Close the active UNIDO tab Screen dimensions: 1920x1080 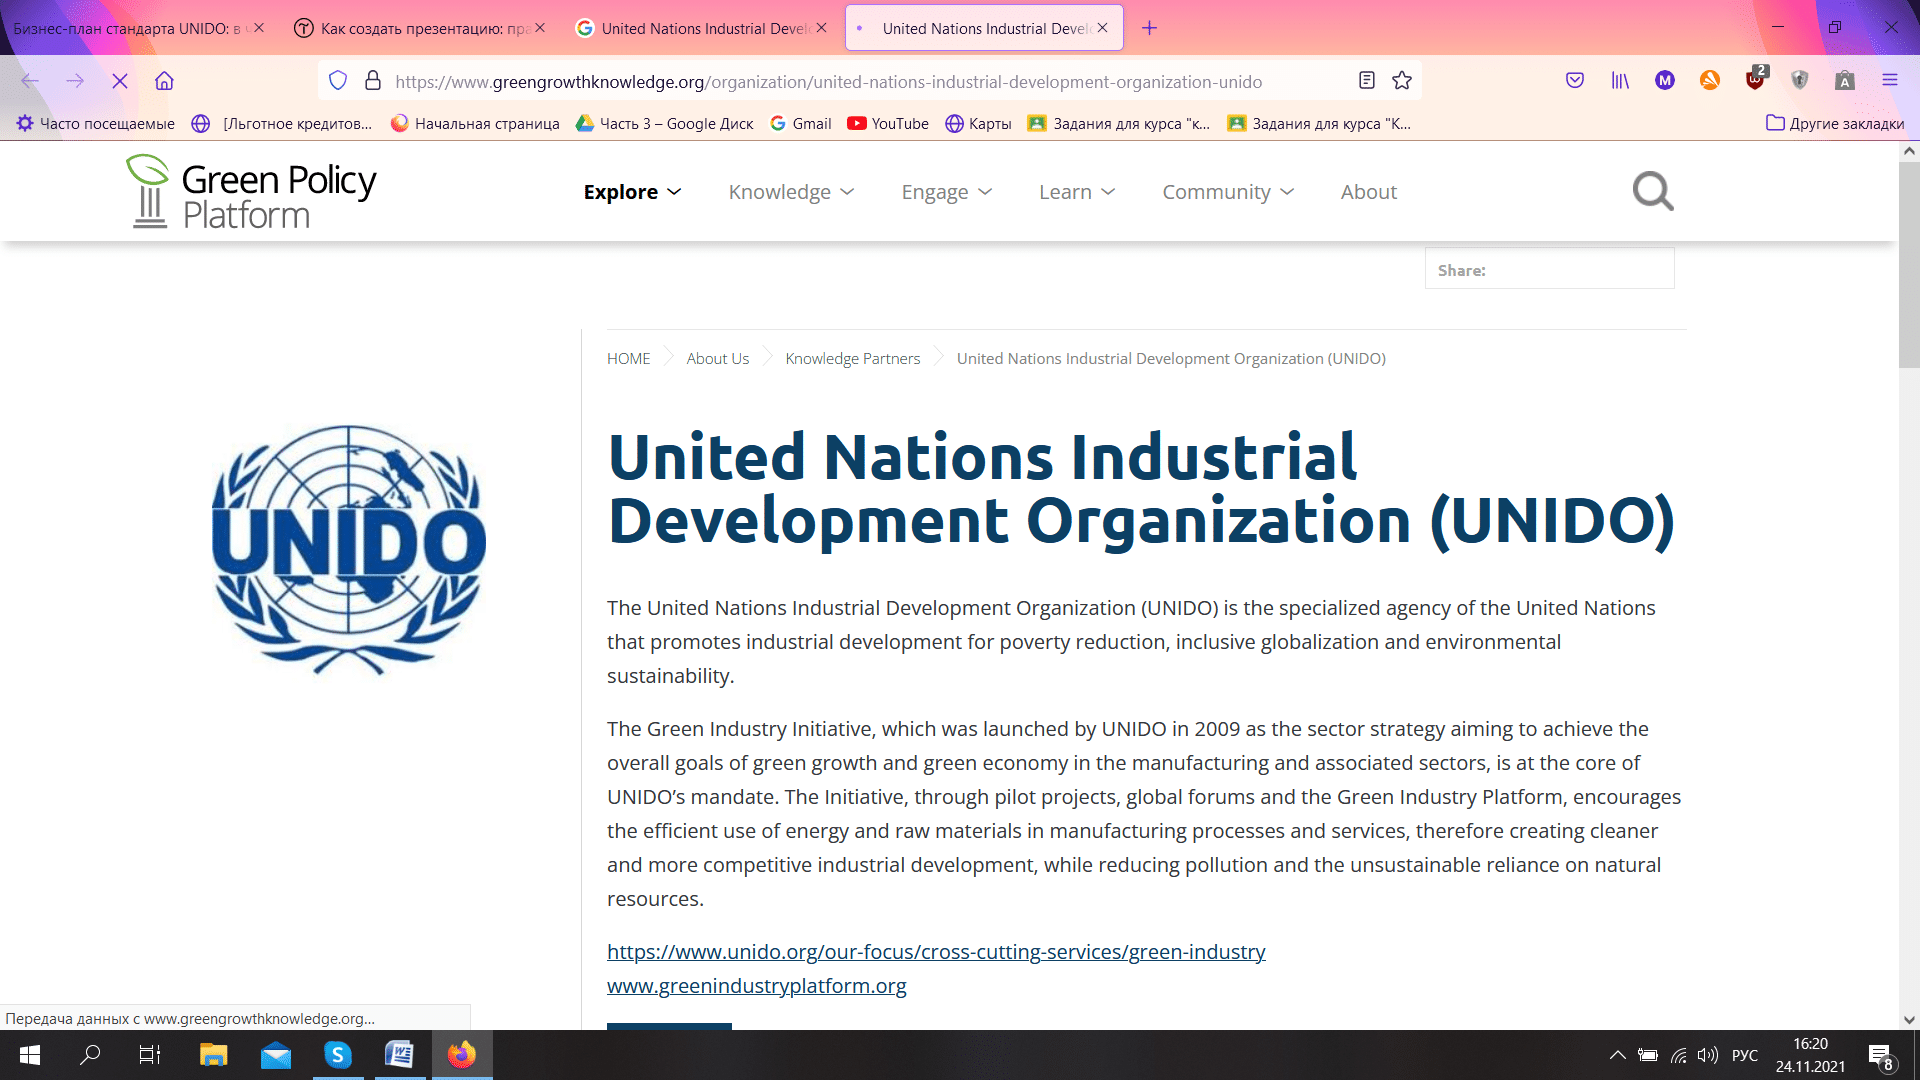1102,28
